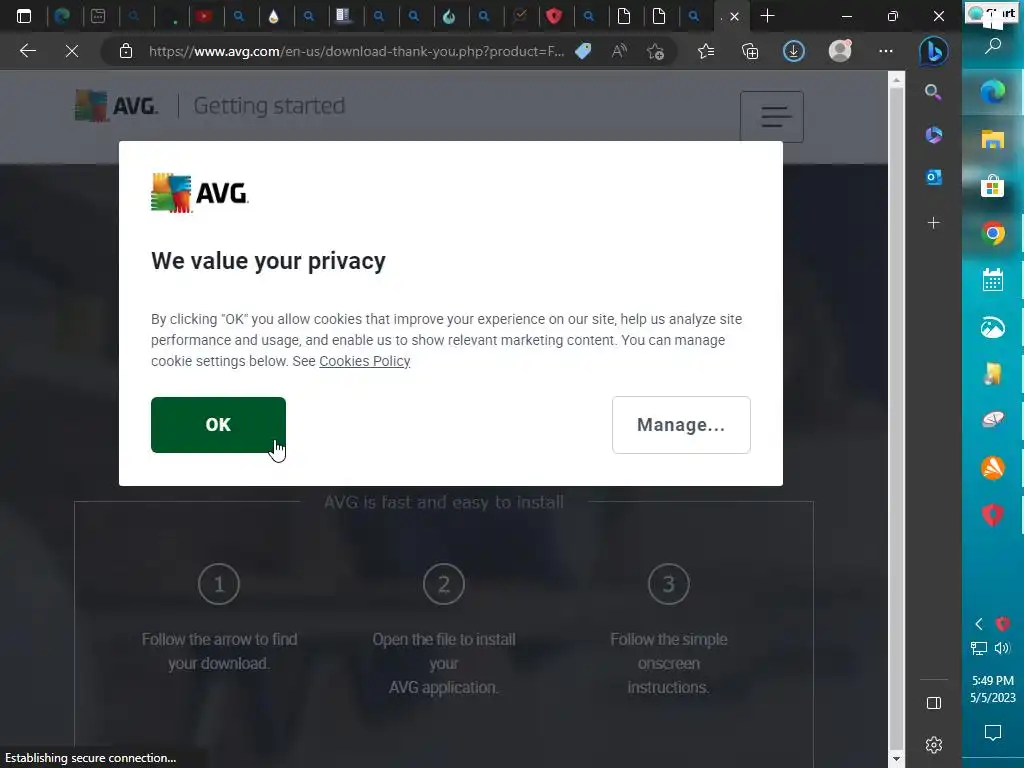Open the Favorites list
The height and width of the screenshot is (768, 1024).
click(x=706, y=51)
